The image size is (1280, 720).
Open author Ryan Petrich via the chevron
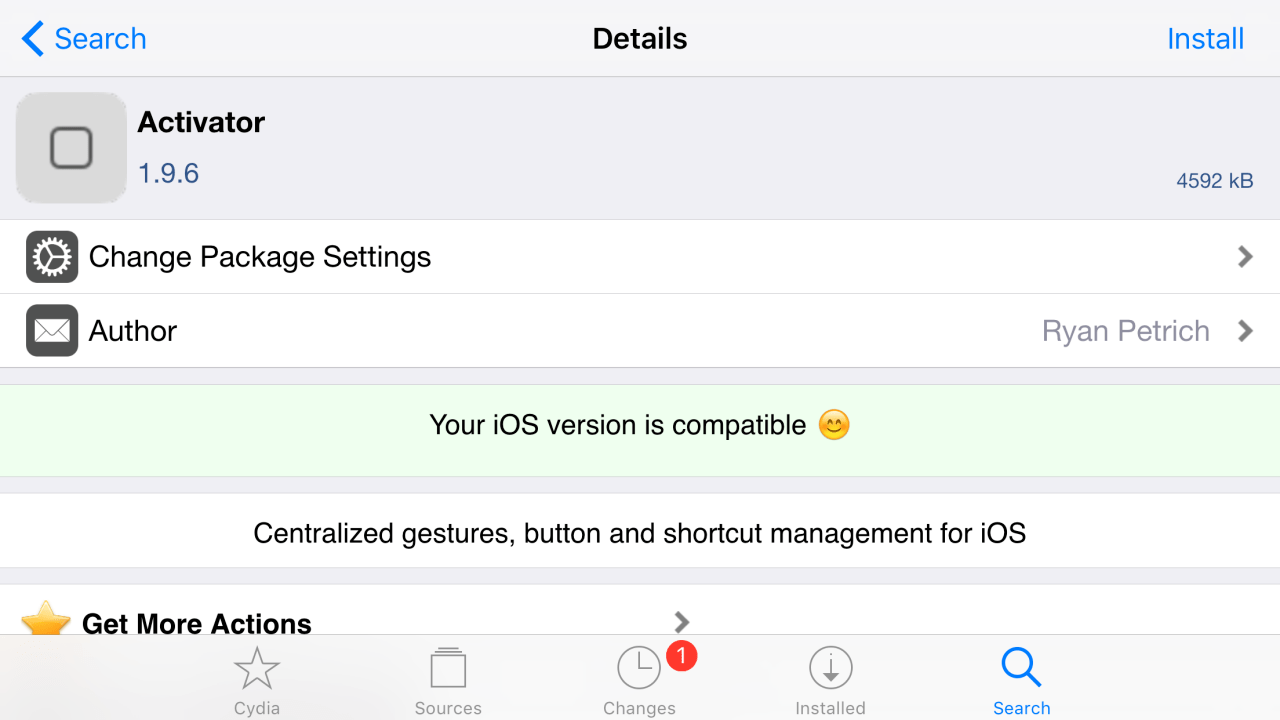point(1246,330)
